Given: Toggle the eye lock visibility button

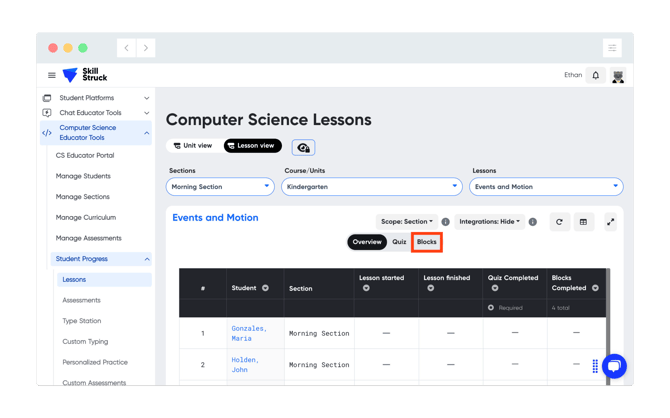Looking at the screenshot, I should [x=303, y=147].
